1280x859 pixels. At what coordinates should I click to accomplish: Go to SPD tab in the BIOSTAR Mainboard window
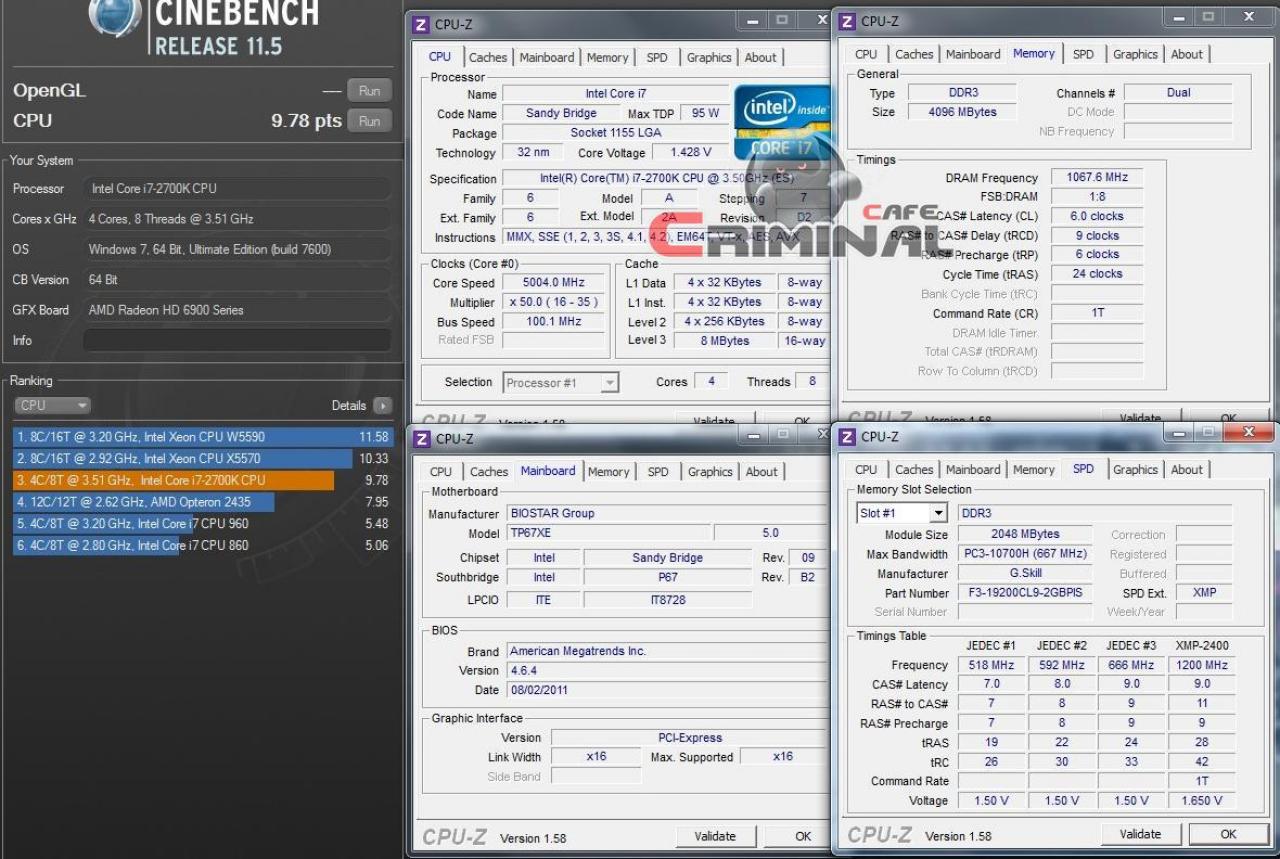658,472
